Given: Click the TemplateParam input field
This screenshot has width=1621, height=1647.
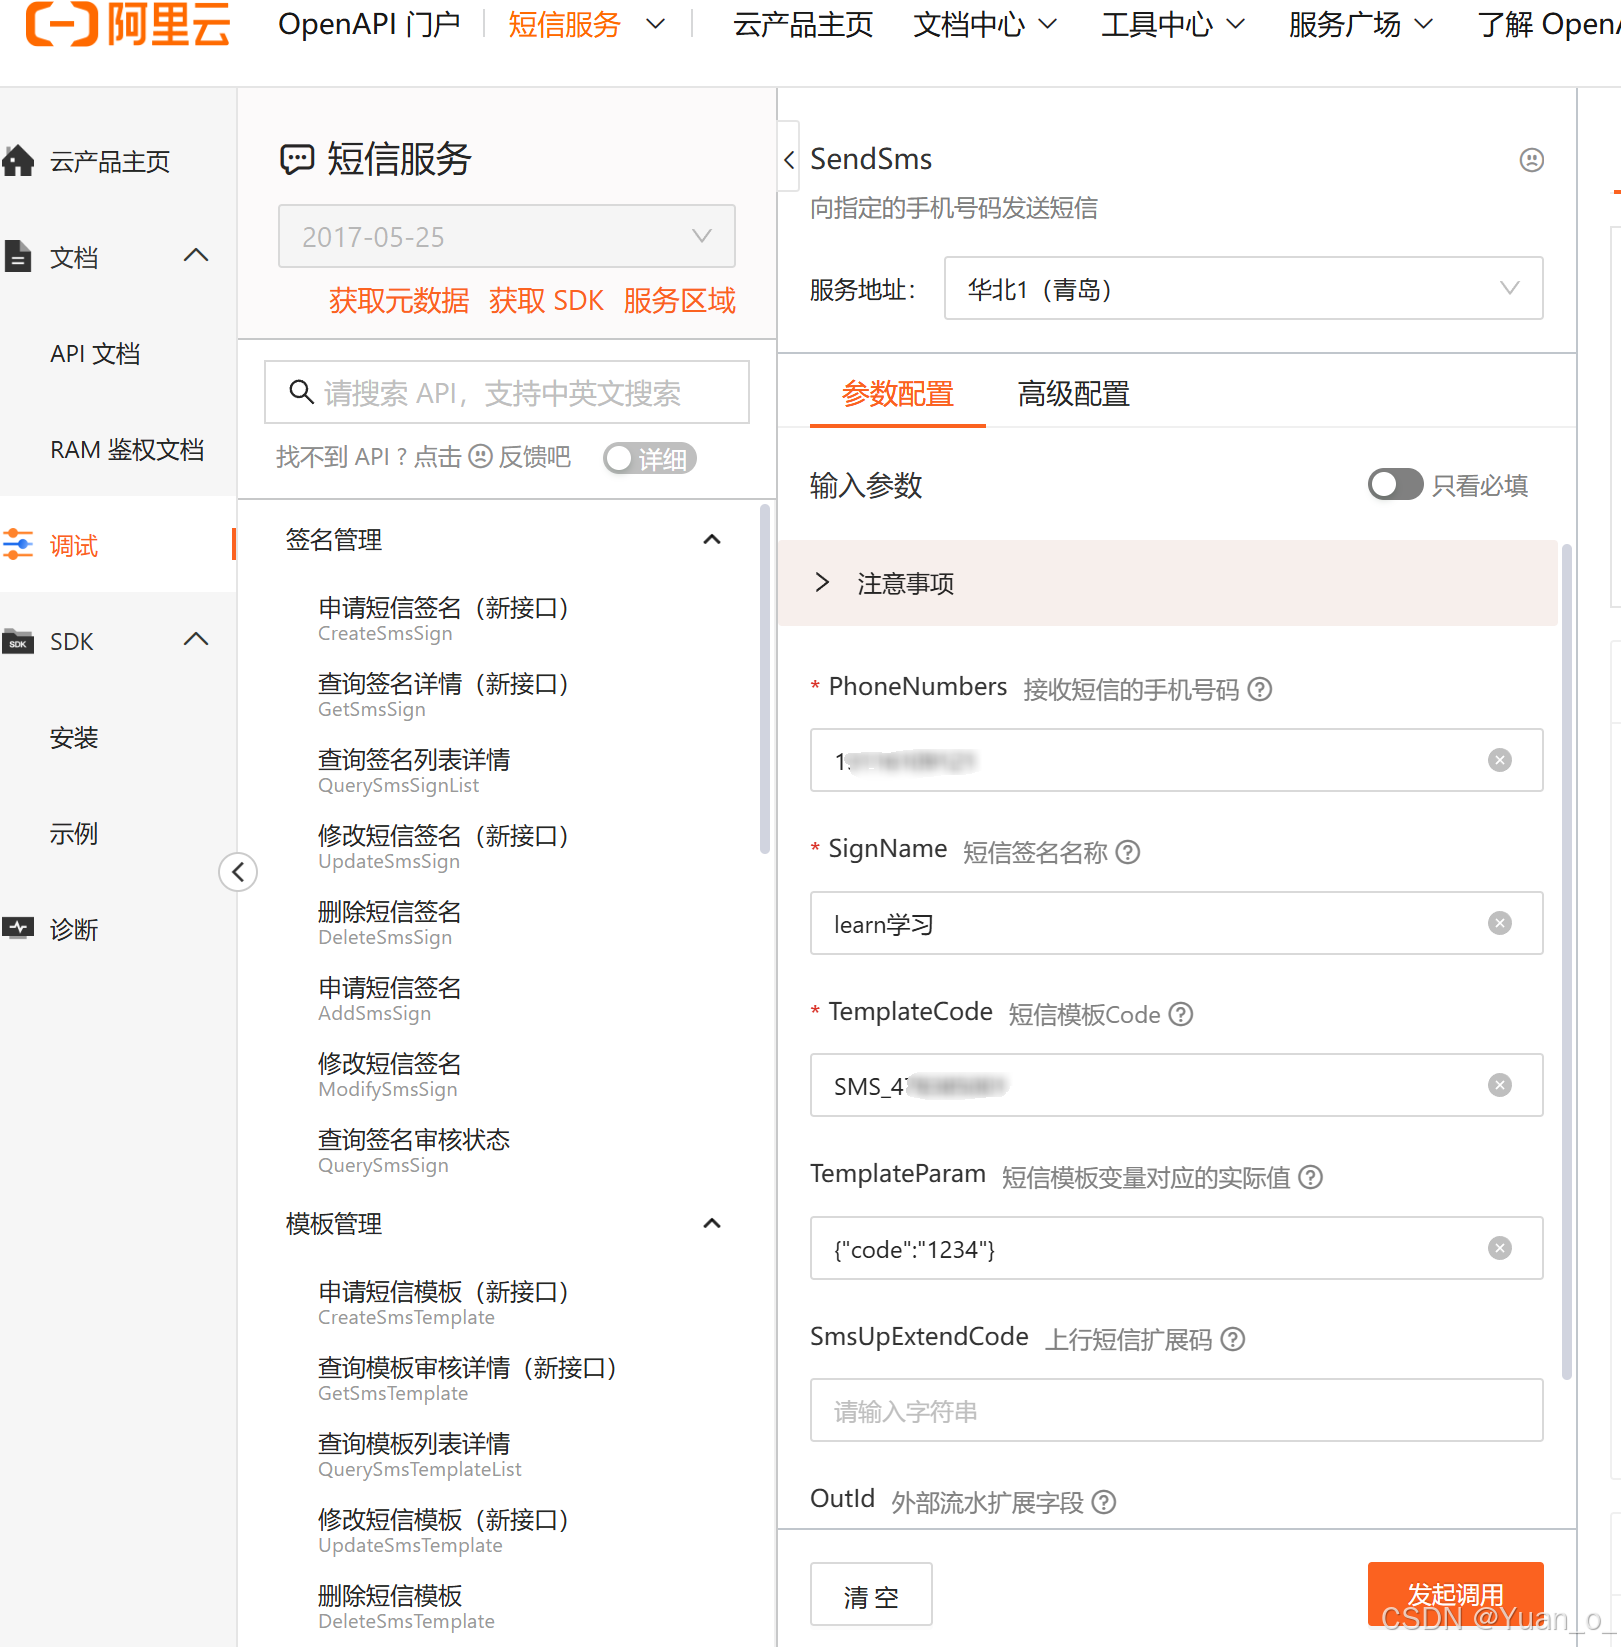Looking at the screenshot, I should [x=1176, y=1248].
